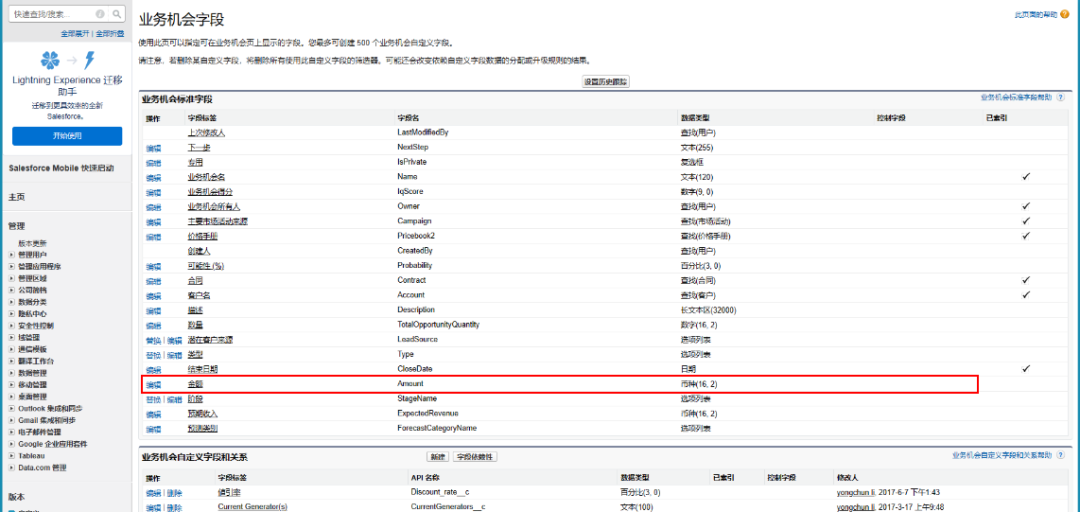
Task: Click the ForecastCategoryName field name cell
Action: pyautogui.click(x=437, y=429)
